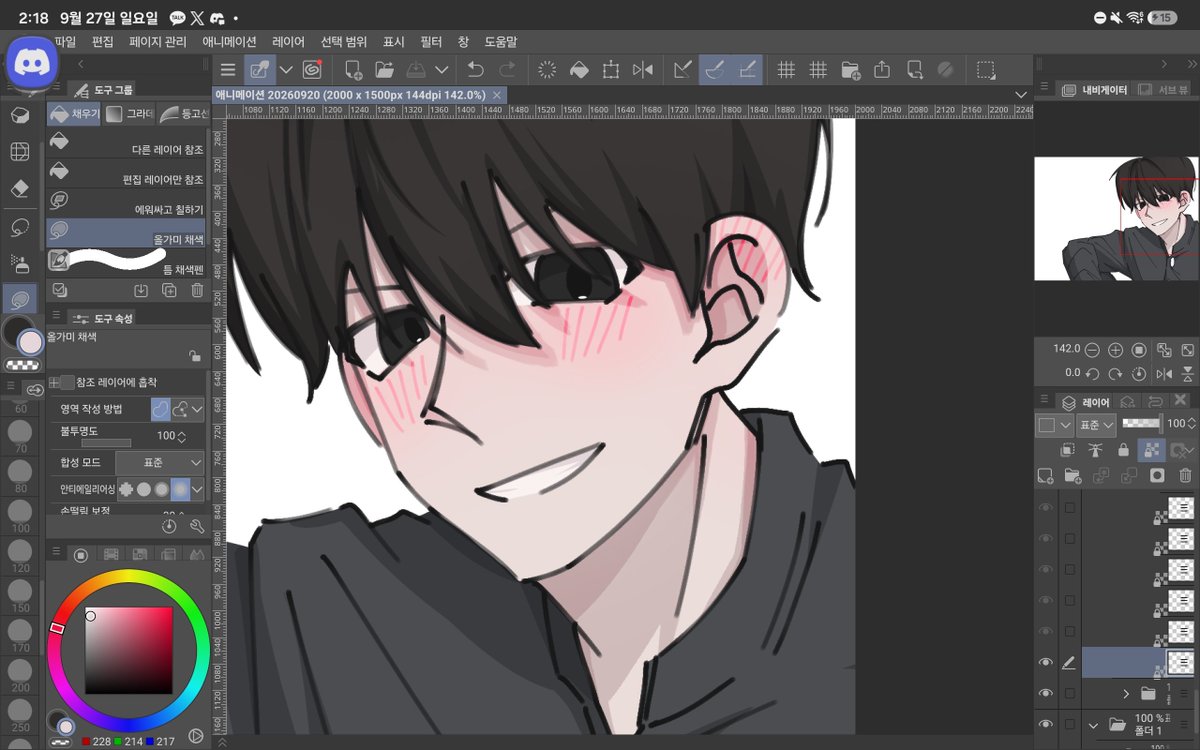Select the 다른 레이어 참조 sub tool
Image resolution: width=1200 pixels, height=750 pixels.
(x=126, y=142)
